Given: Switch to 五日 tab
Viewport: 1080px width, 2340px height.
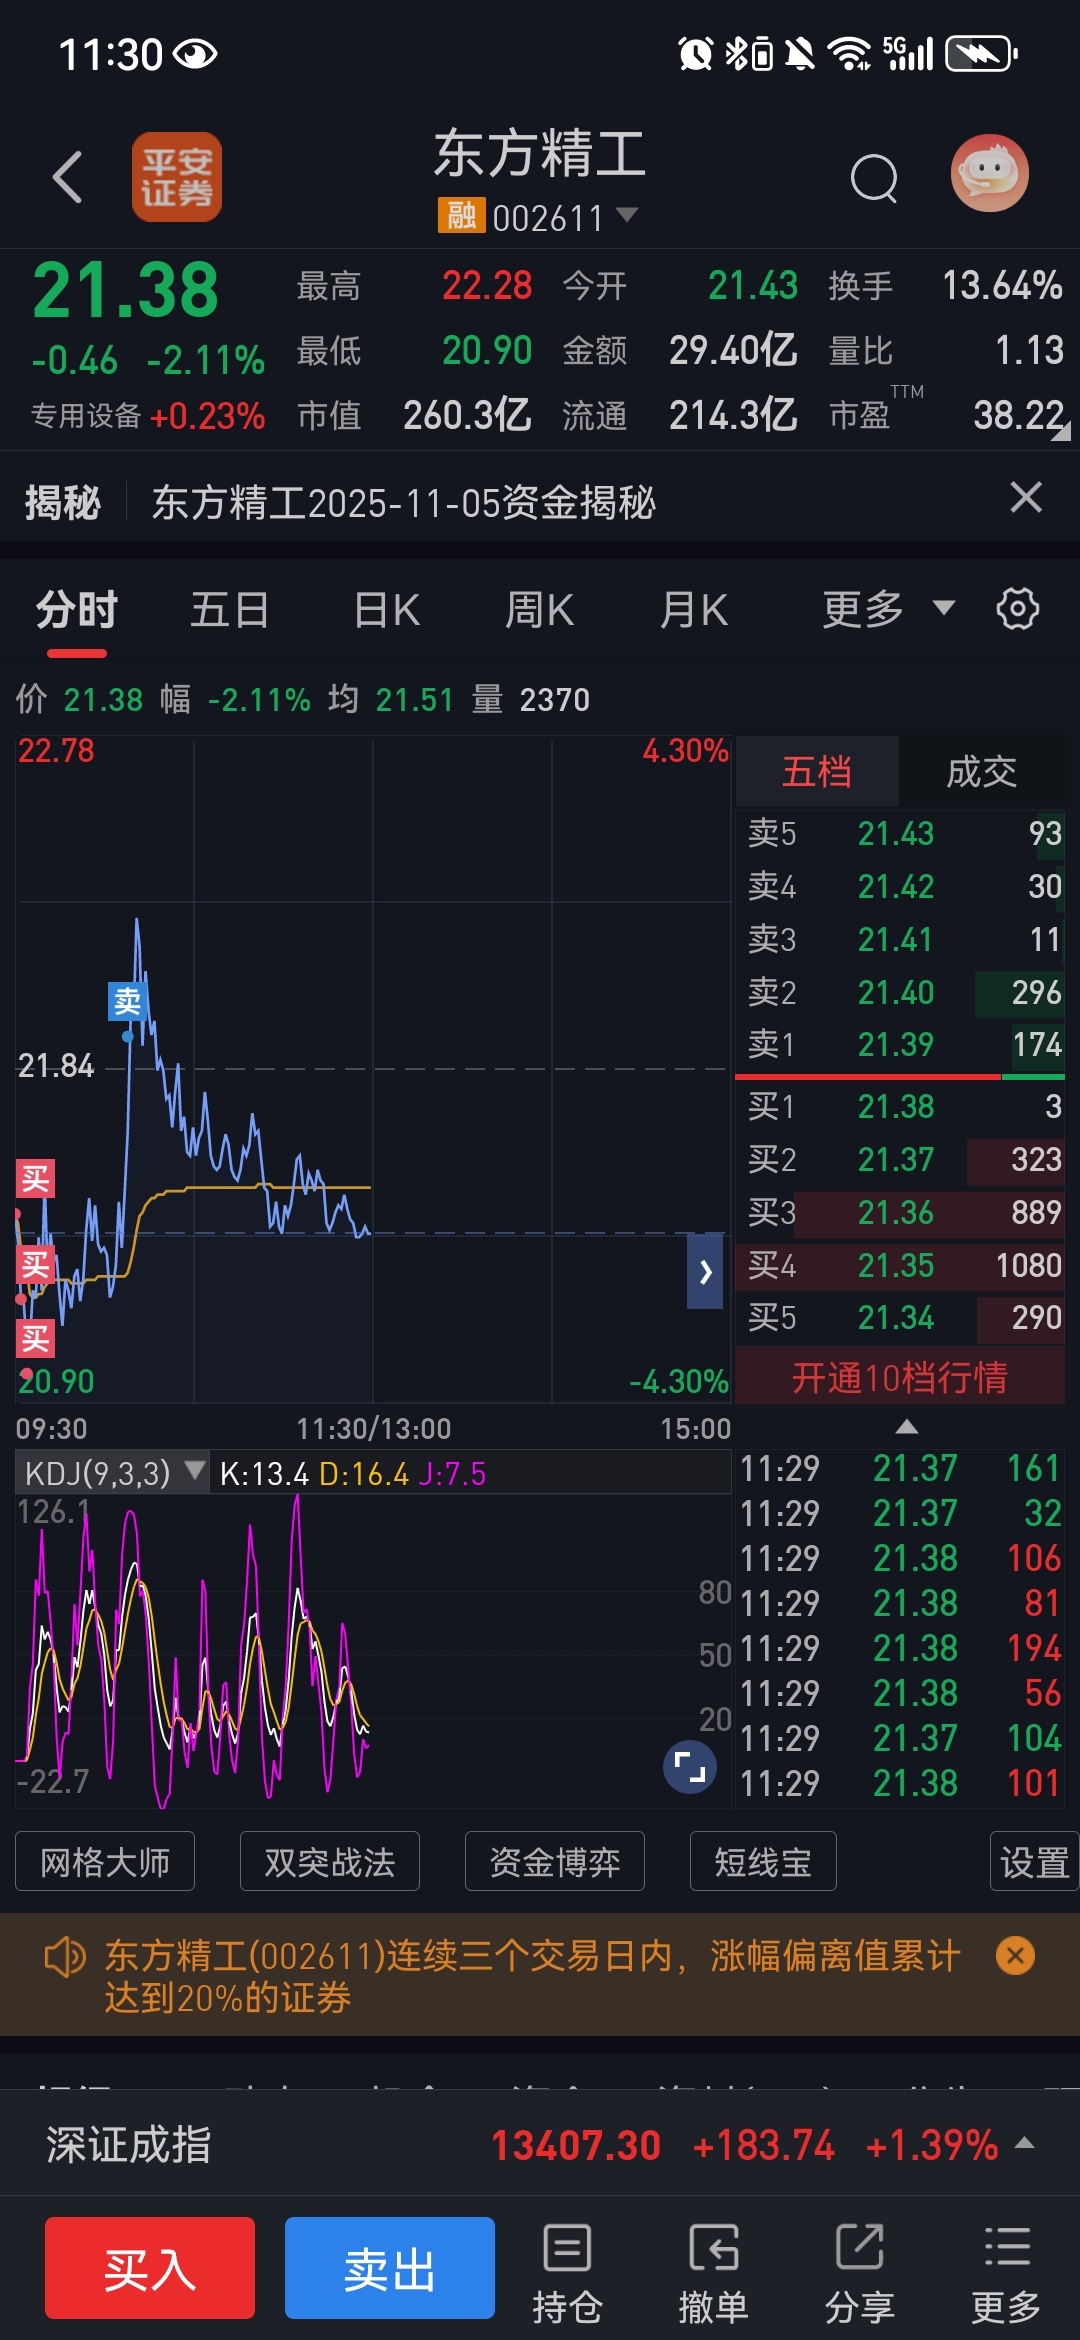Looking at the screenshot, I should point(230,609).
